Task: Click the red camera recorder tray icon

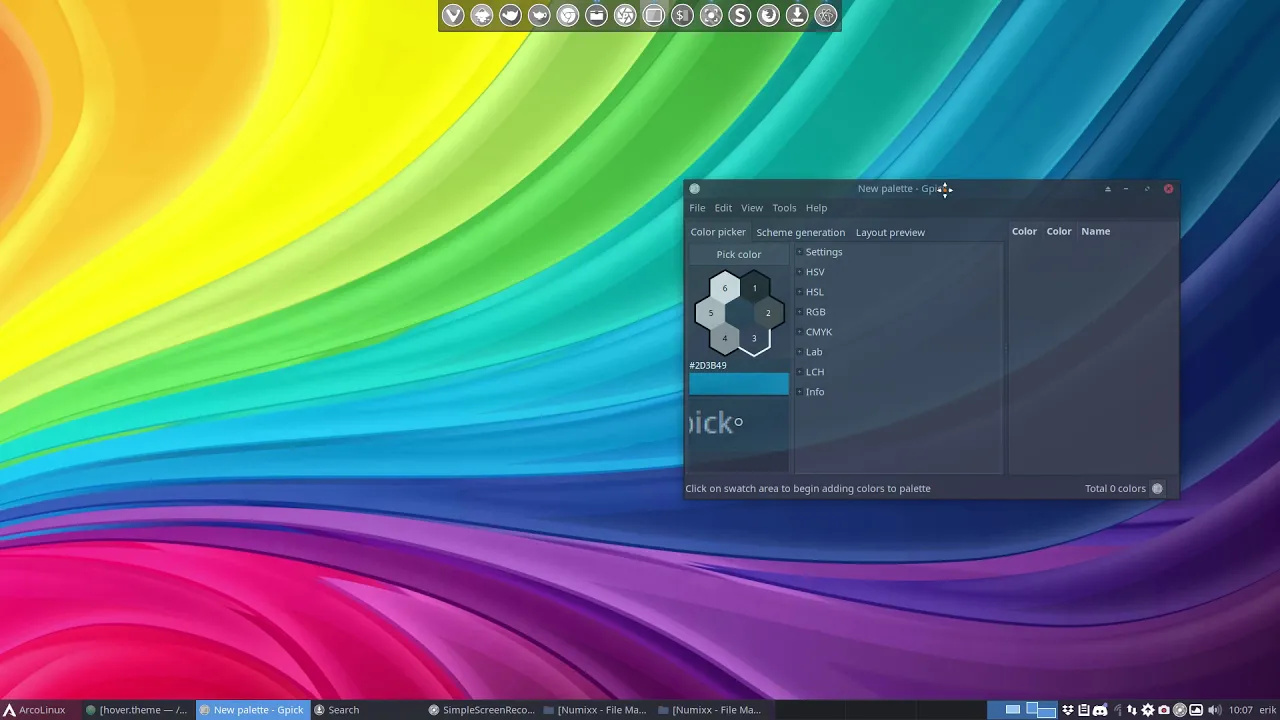Action: pyautogui.click(x=1164, y=710)
